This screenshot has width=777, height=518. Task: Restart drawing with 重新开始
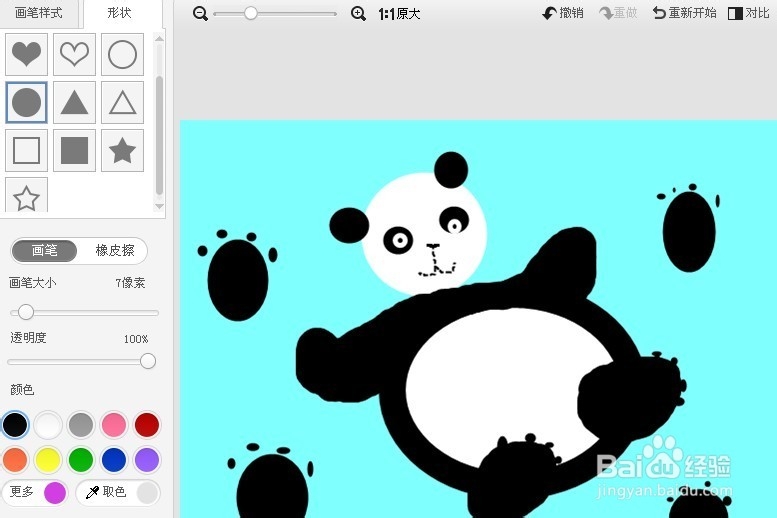click(x=684, y=13)
